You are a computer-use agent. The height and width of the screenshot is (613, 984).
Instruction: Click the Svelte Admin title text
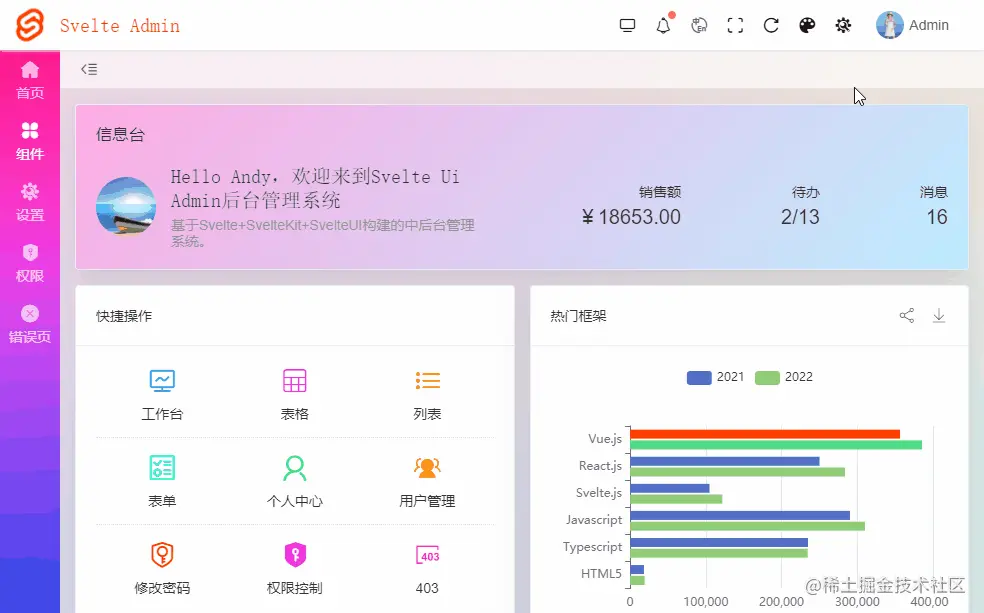pyautogui.click(x=120, y=26)
